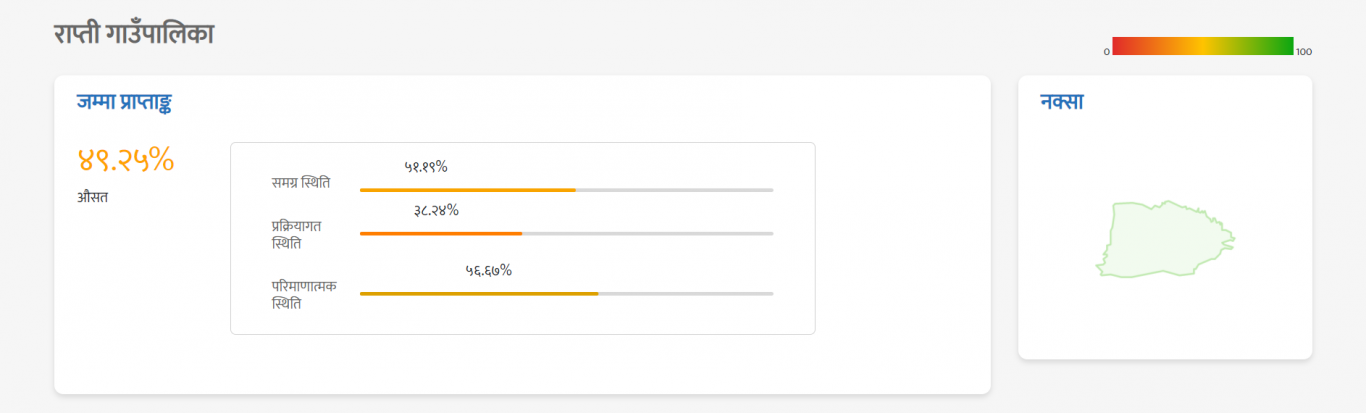
Task: Click the परिमाणात्मक स्थिति label
Action: 304,294
